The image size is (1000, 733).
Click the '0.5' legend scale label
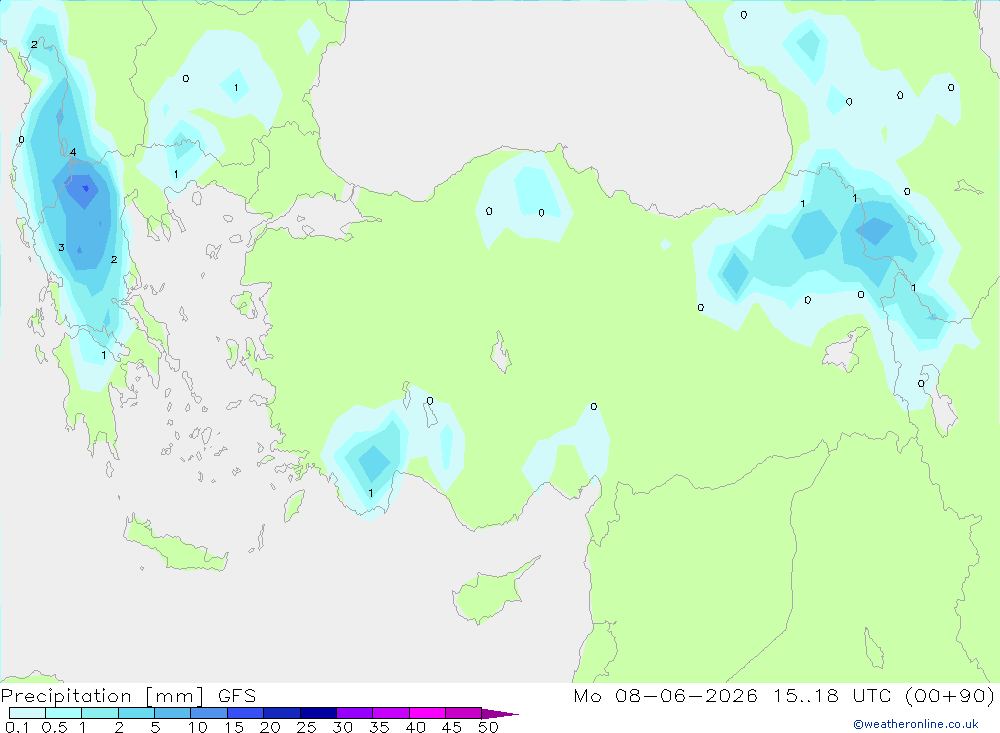click(x=54, y=727)
